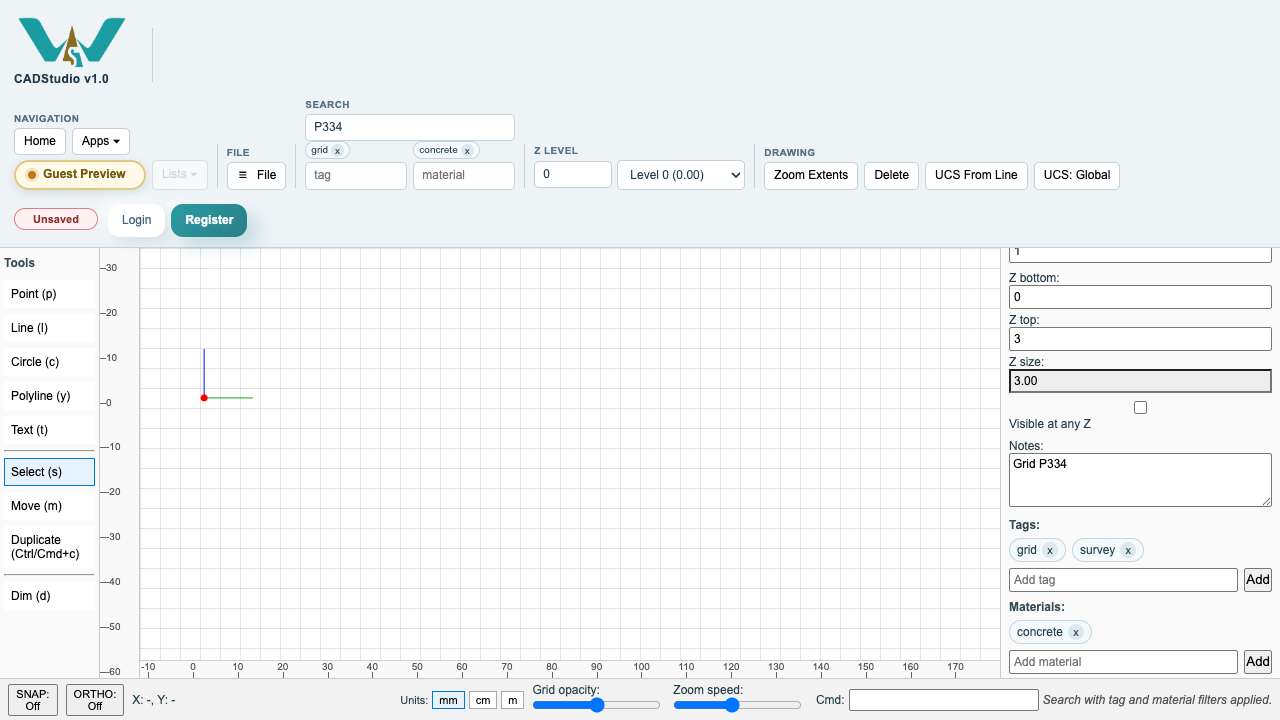Switch units to mm
This screenshot has width=1280, height=720.
448,700
